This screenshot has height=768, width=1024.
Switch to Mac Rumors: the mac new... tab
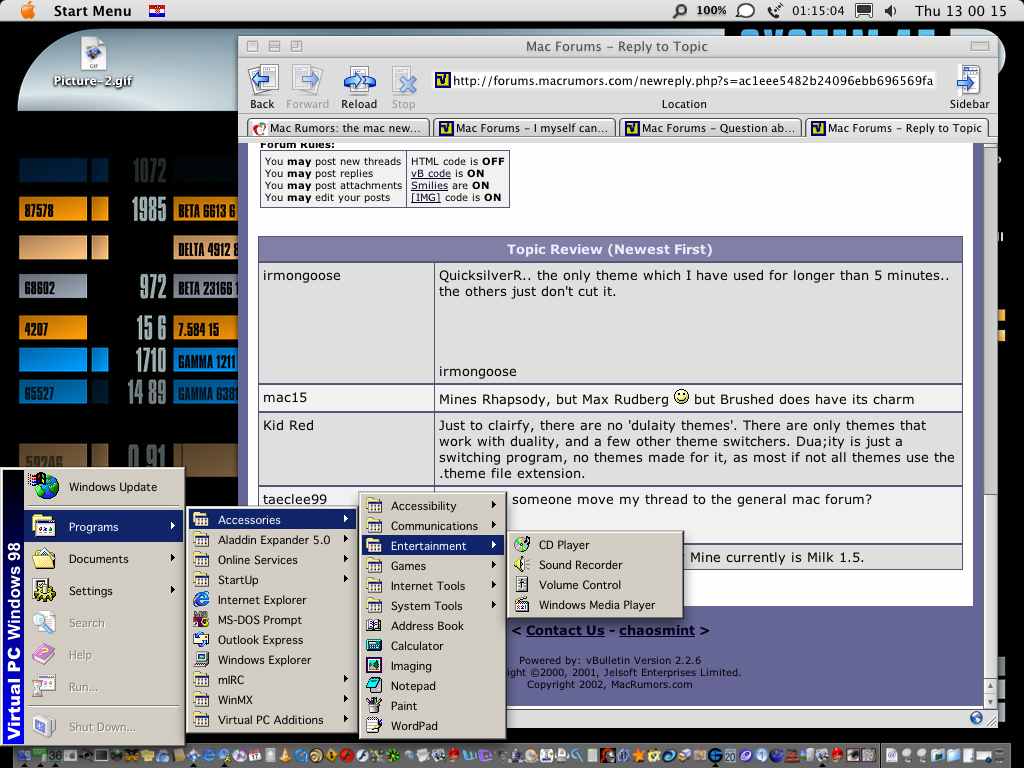point(339,128)
